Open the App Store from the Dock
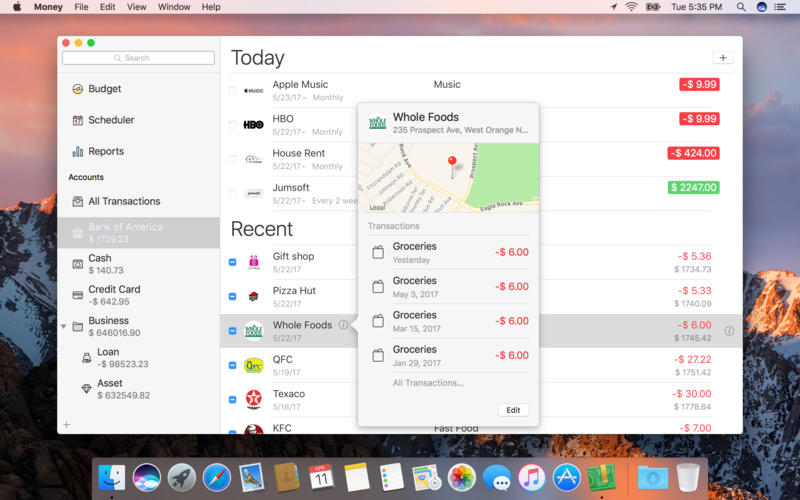This screenshot has width=800, height=500. (x=566, y=478)
